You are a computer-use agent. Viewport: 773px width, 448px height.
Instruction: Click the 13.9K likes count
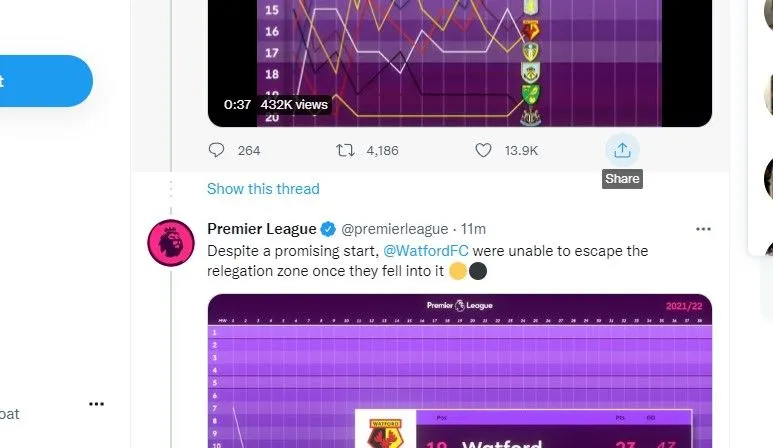tap(520, 150)
